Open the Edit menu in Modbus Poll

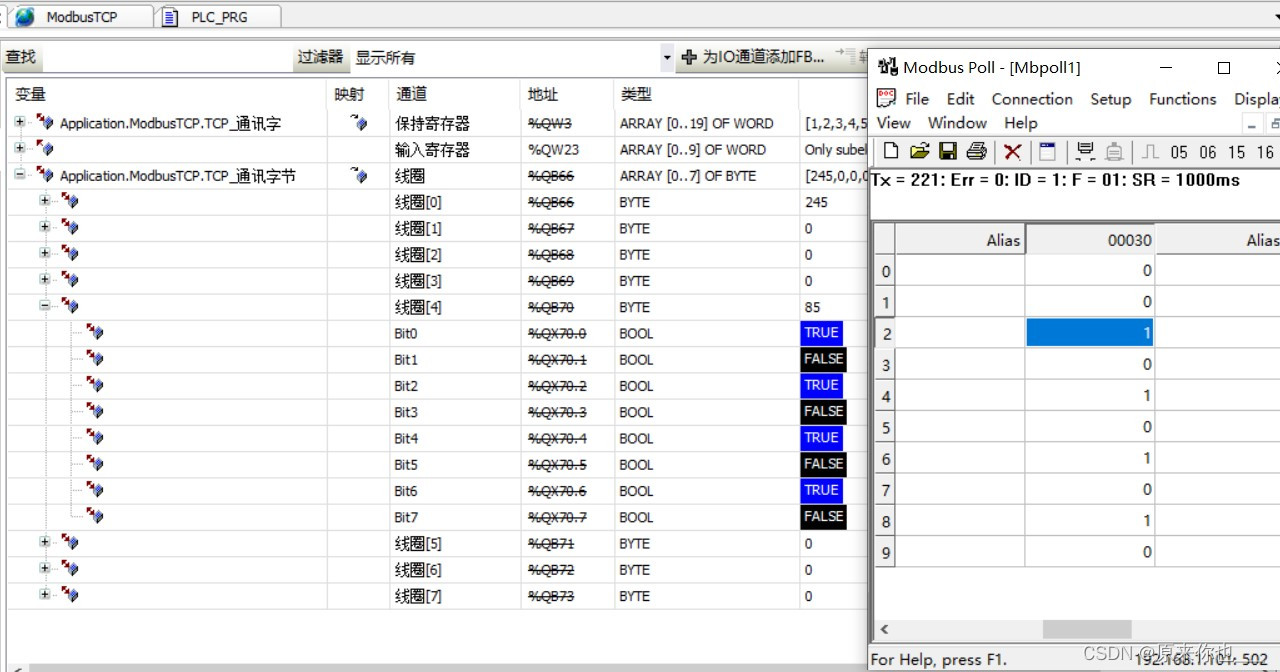tap(960, 99)
